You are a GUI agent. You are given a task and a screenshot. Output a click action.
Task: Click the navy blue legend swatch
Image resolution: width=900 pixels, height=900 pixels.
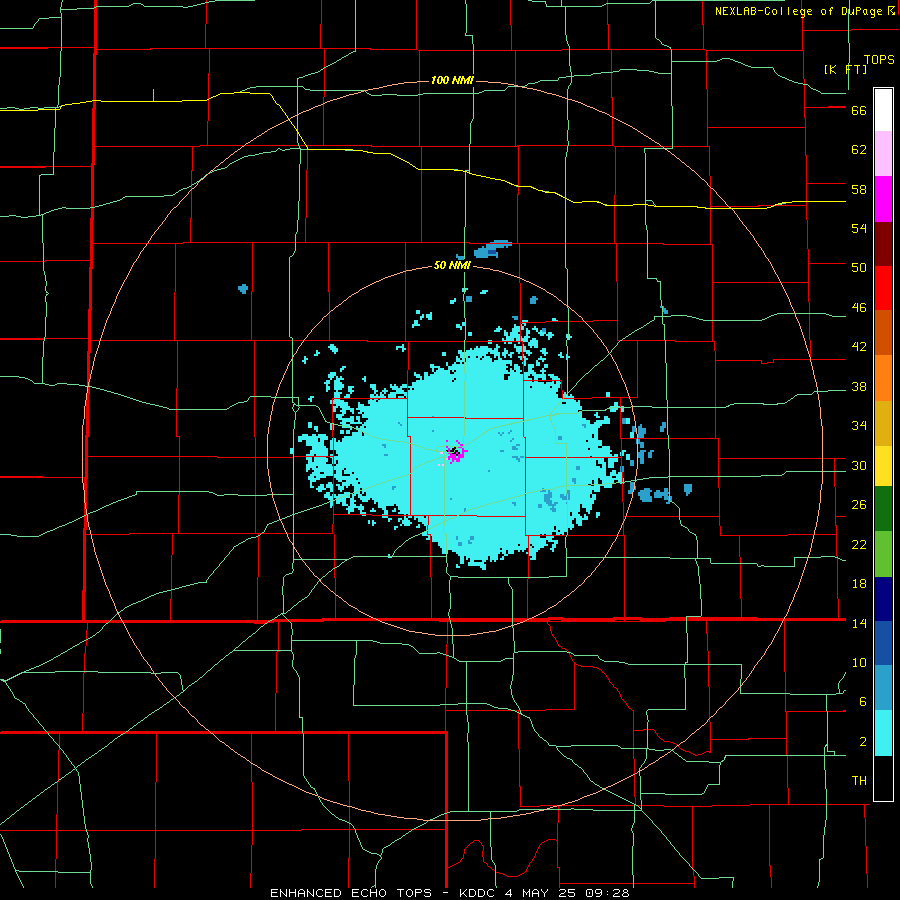883,599
